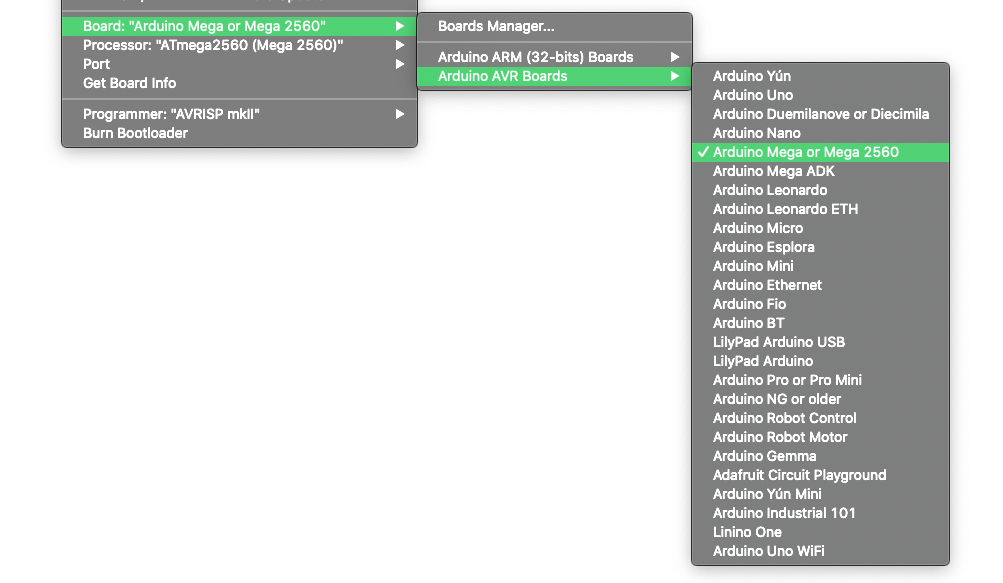Select Adafruit Circuit Playground
This screenshot has height=583, width=1003.
click(x=820, y=475)
